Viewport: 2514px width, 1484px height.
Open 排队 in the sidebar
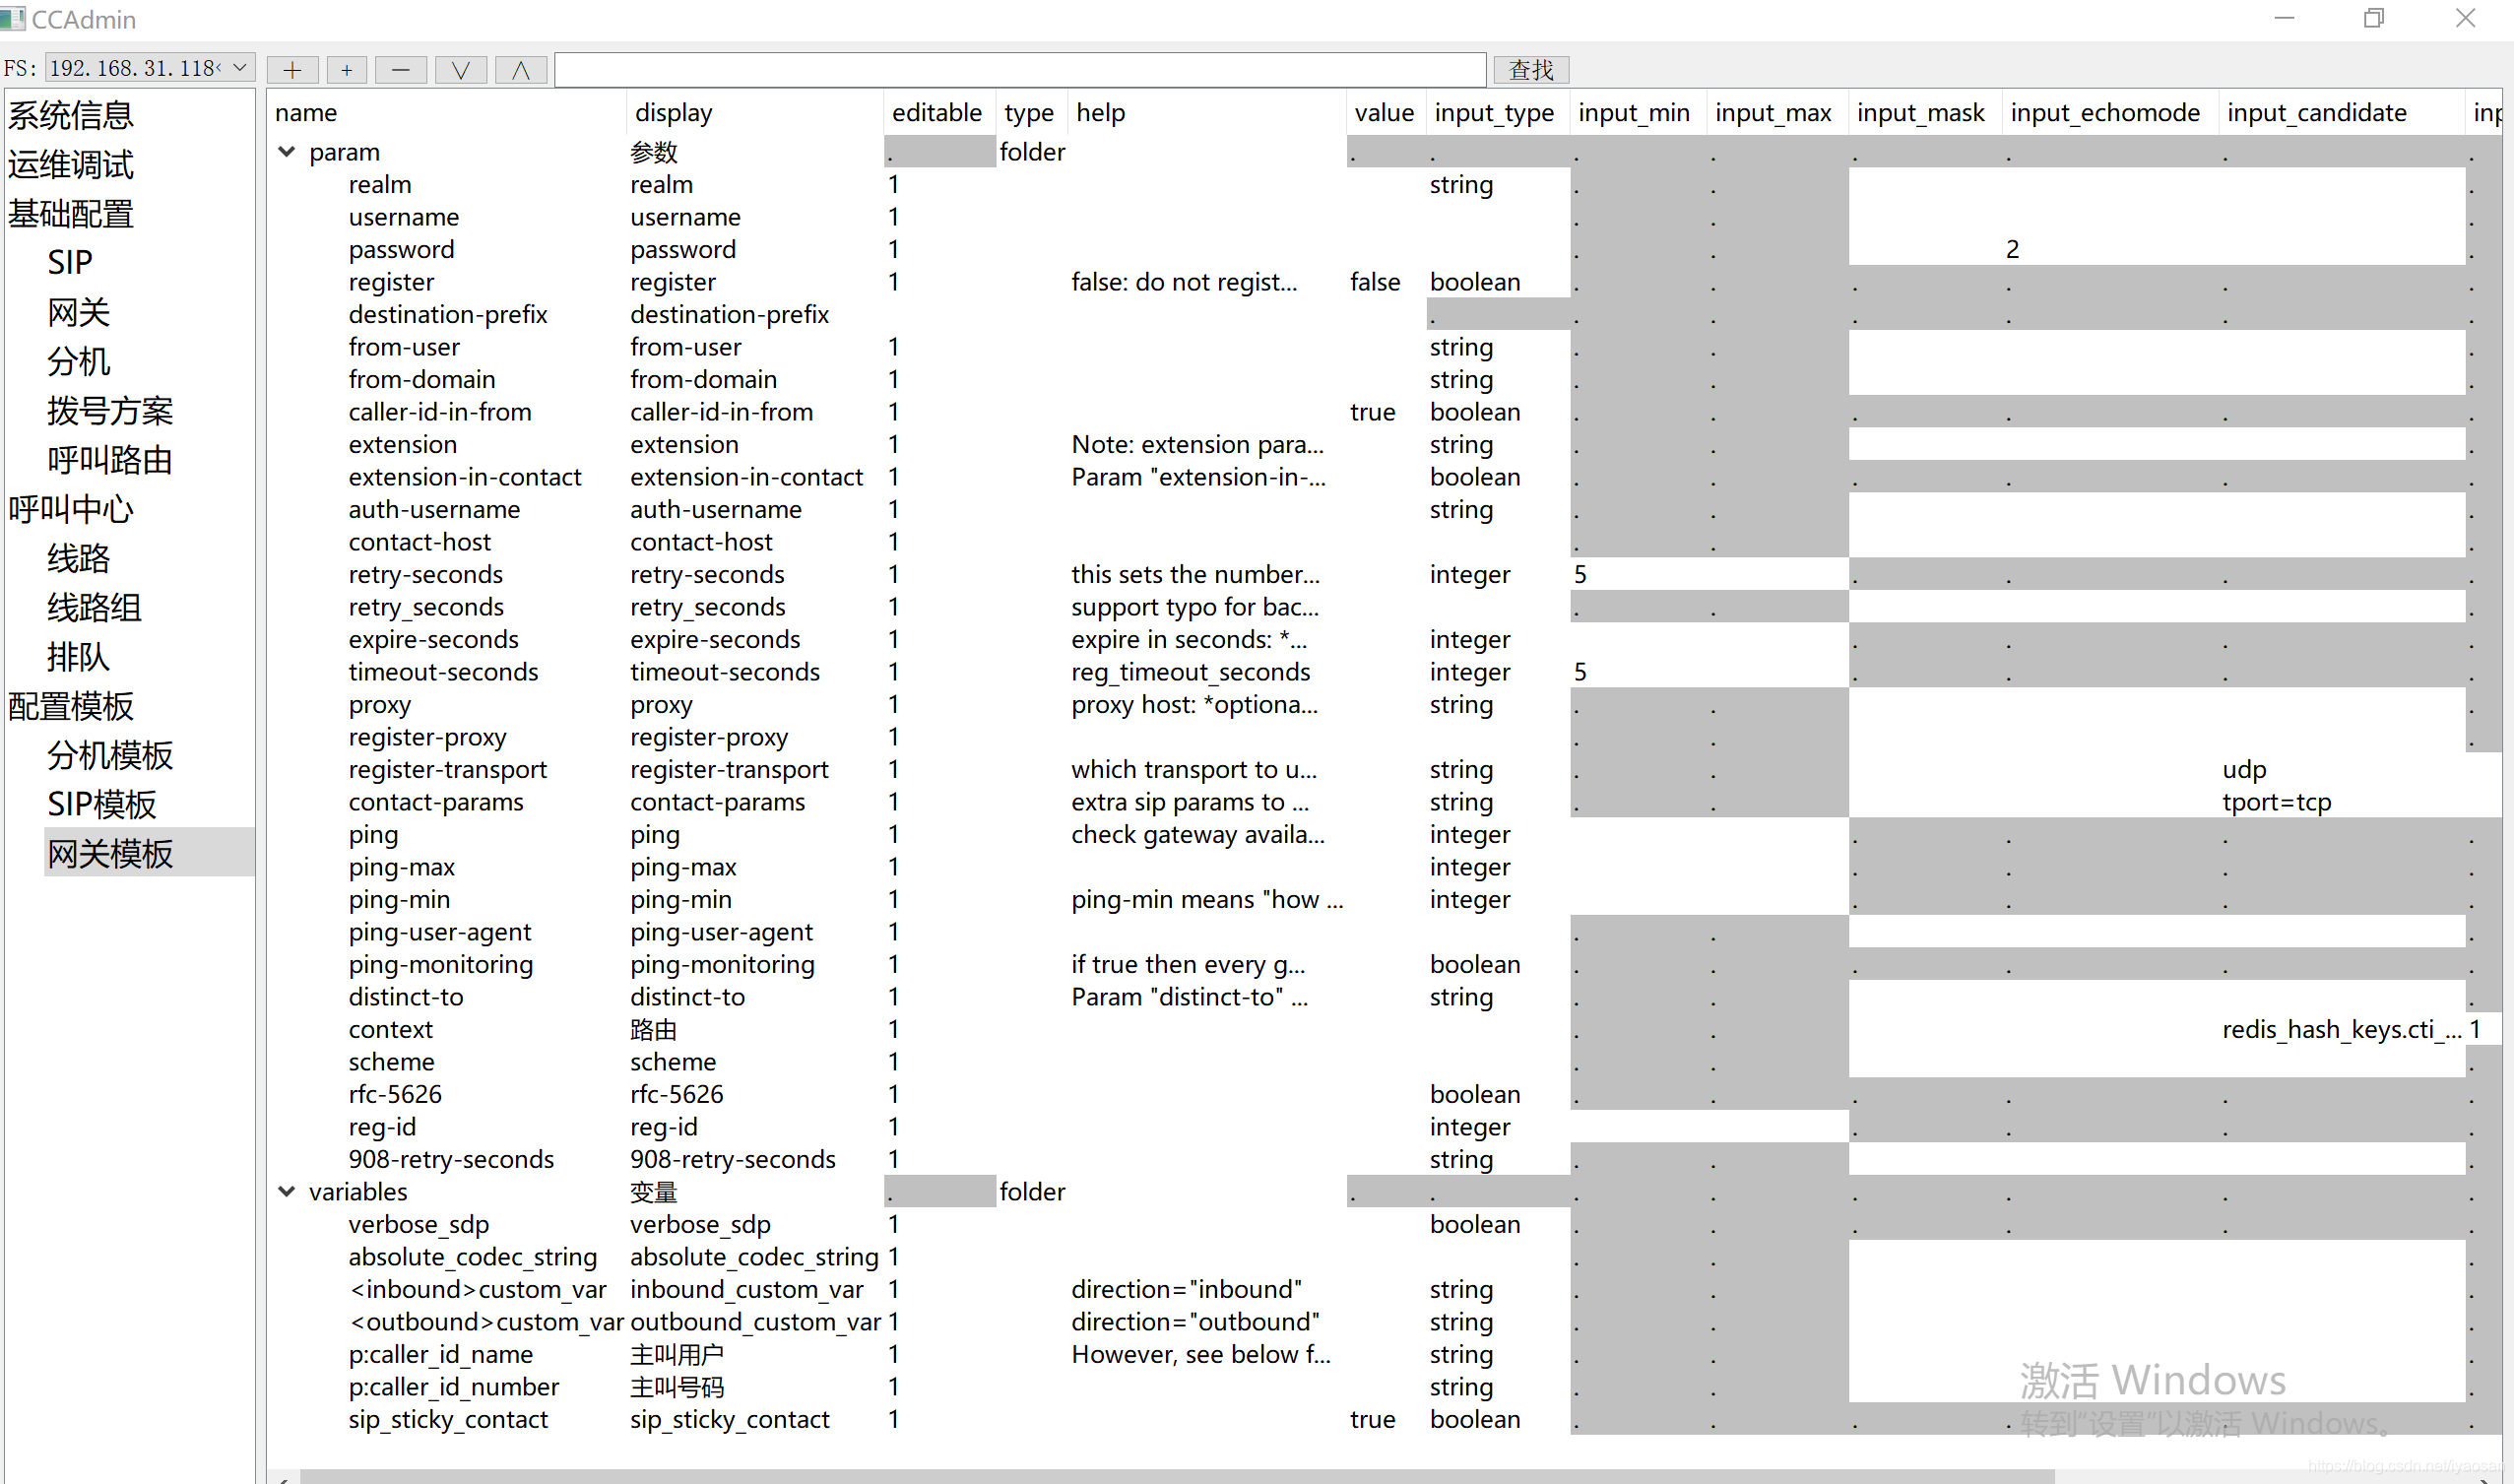pyautogui.click(x=78, y=656)
